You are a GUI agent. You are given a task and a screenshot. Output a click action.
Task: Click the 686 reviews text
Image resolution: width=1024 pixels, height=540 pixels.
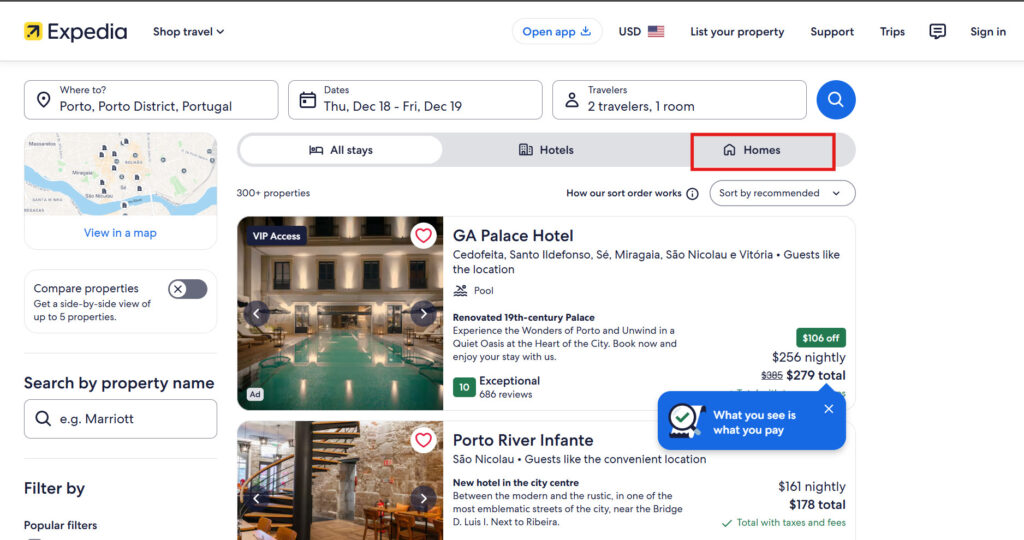(505, 394)
